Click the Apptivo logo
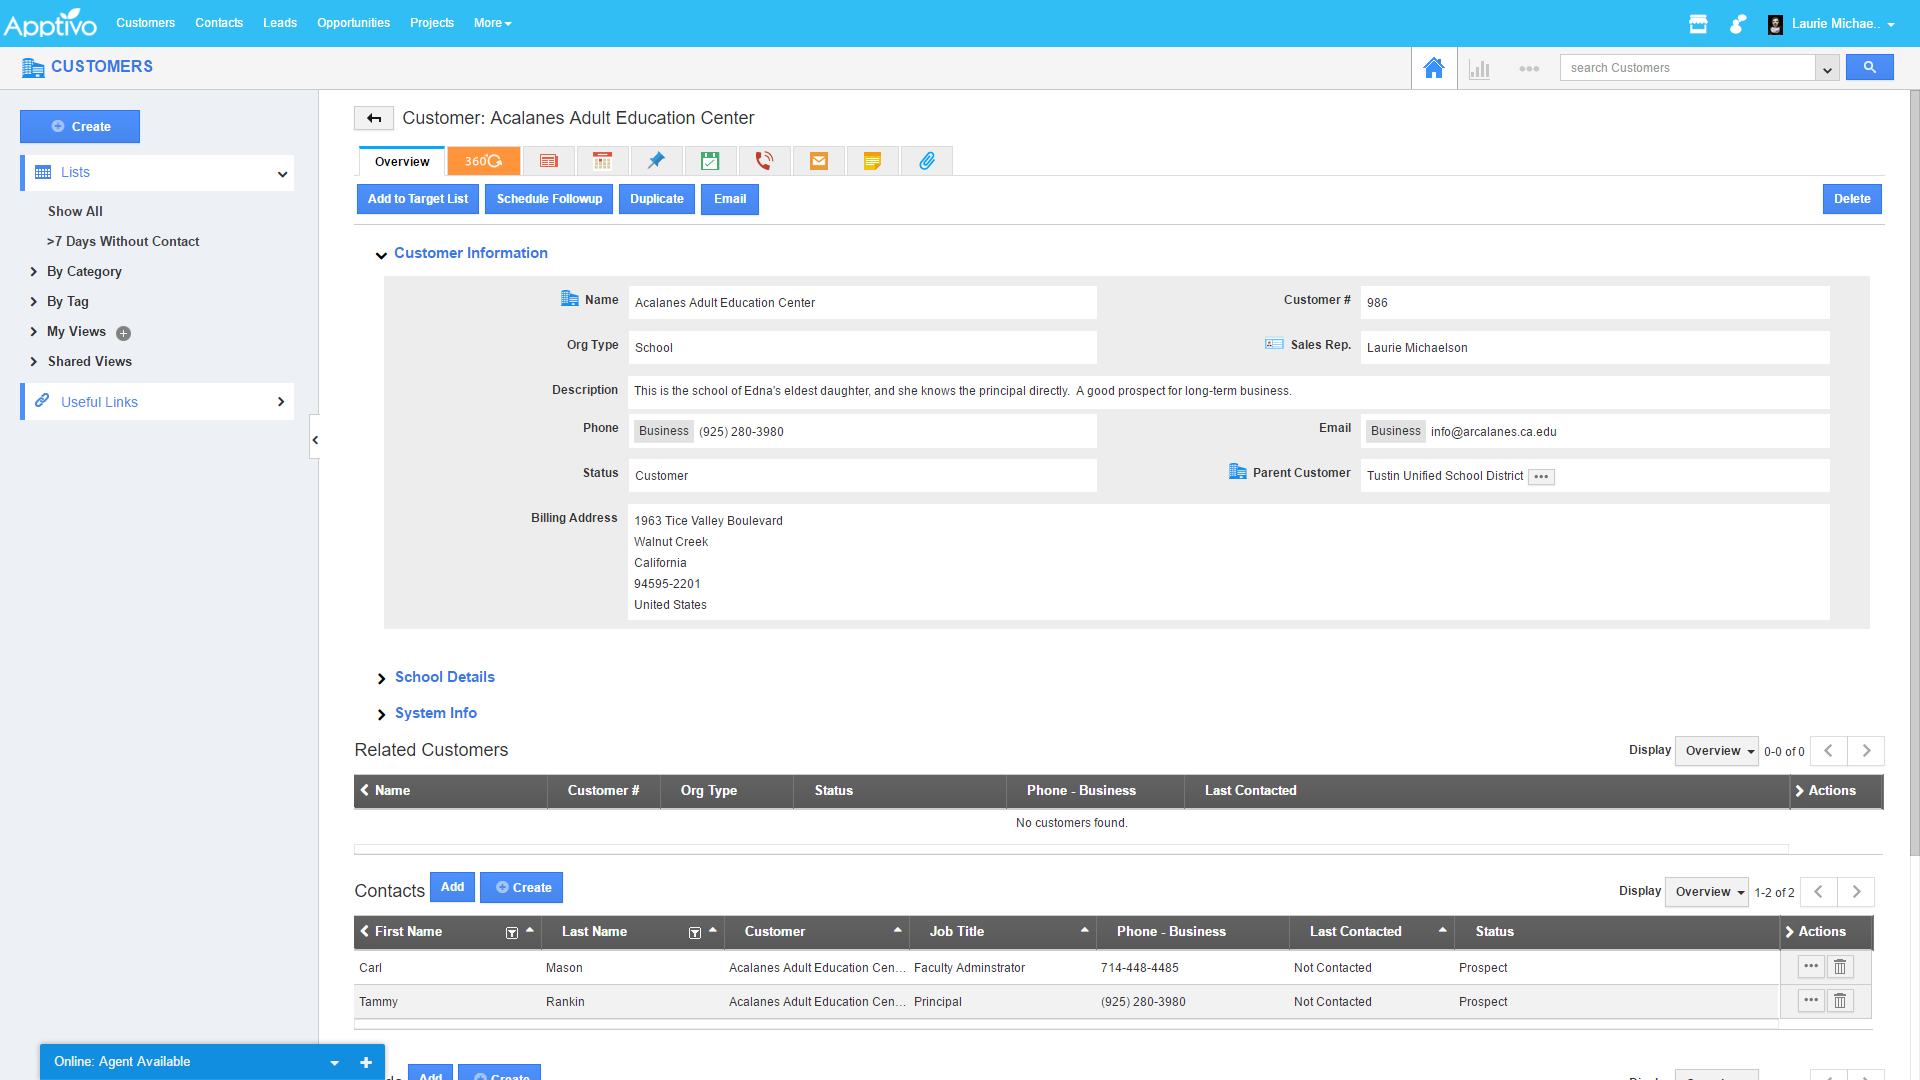The image size is (1920, 1080). pyautogui.click(x=50, y=22)
